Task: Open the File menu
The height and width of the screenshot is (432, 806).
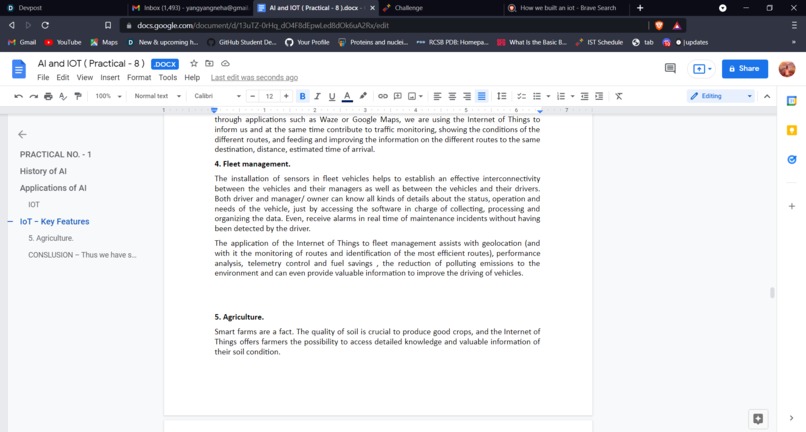Action: [43, 78]
